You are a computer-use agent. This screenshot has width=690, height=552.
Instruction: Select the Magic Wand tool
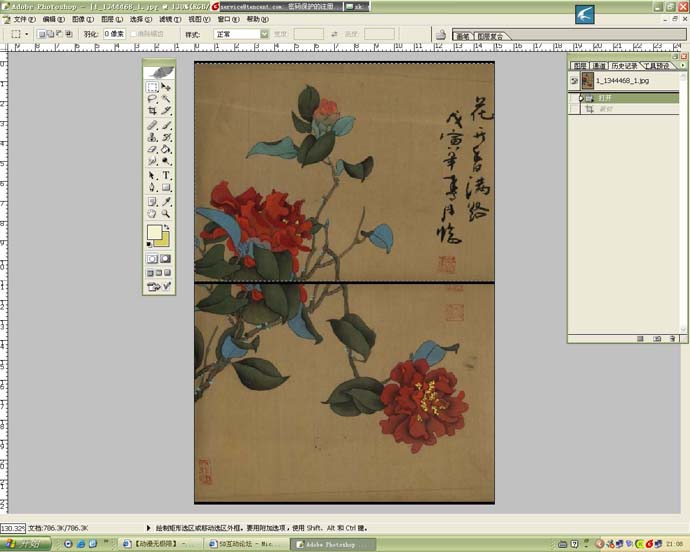[x=166, y=99]
